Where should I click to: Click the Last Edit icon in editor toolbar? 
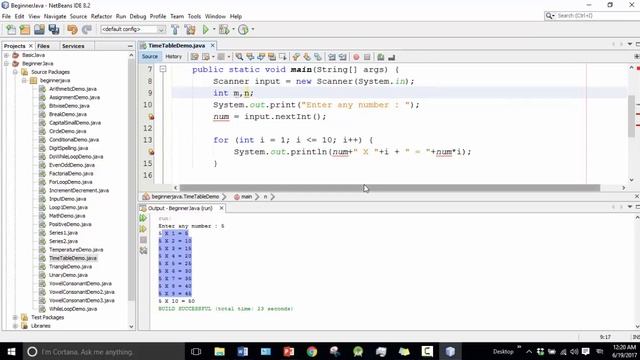(195, 57)
